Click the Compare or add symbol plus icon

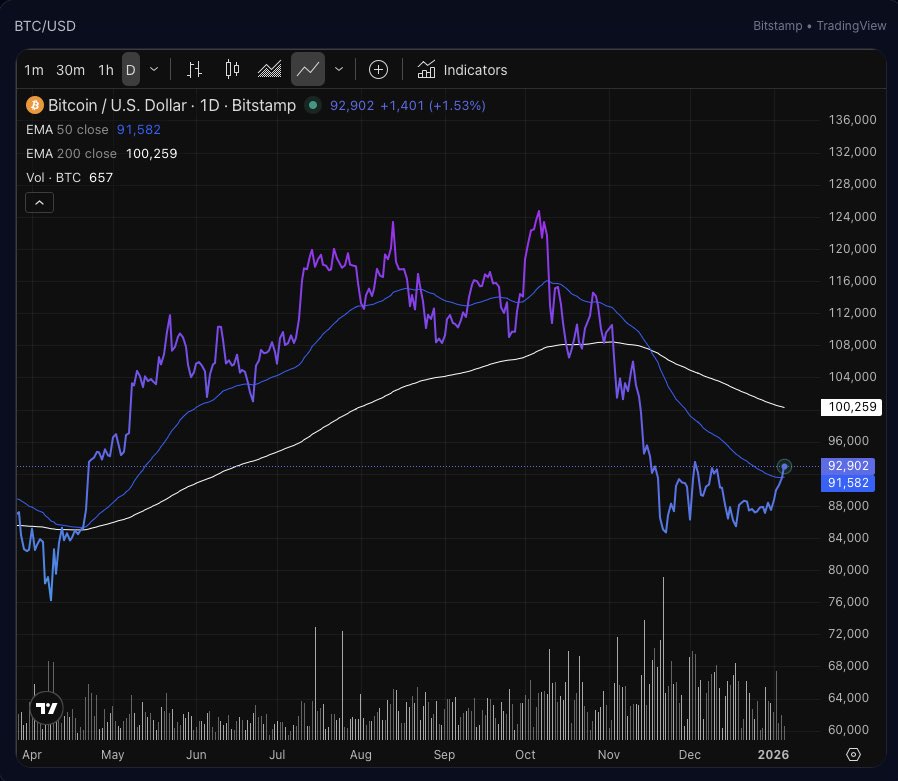click(x=378, y=70)
